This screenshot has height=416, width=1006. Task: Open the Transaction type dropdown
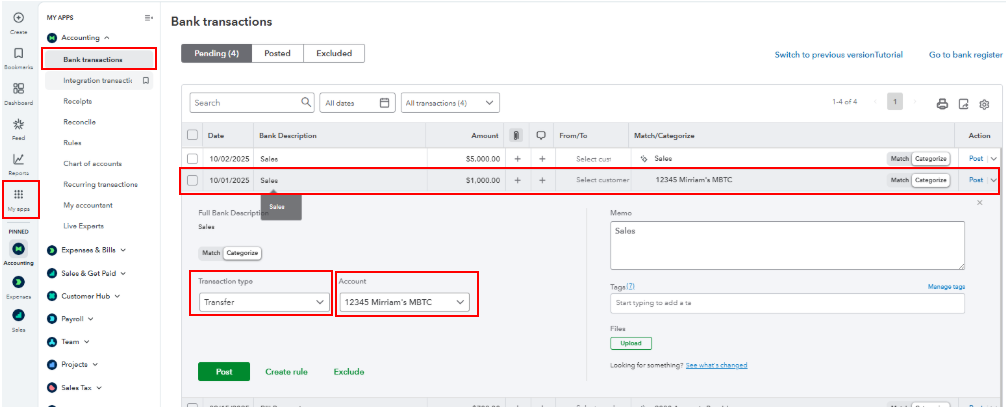pos(260,301)
